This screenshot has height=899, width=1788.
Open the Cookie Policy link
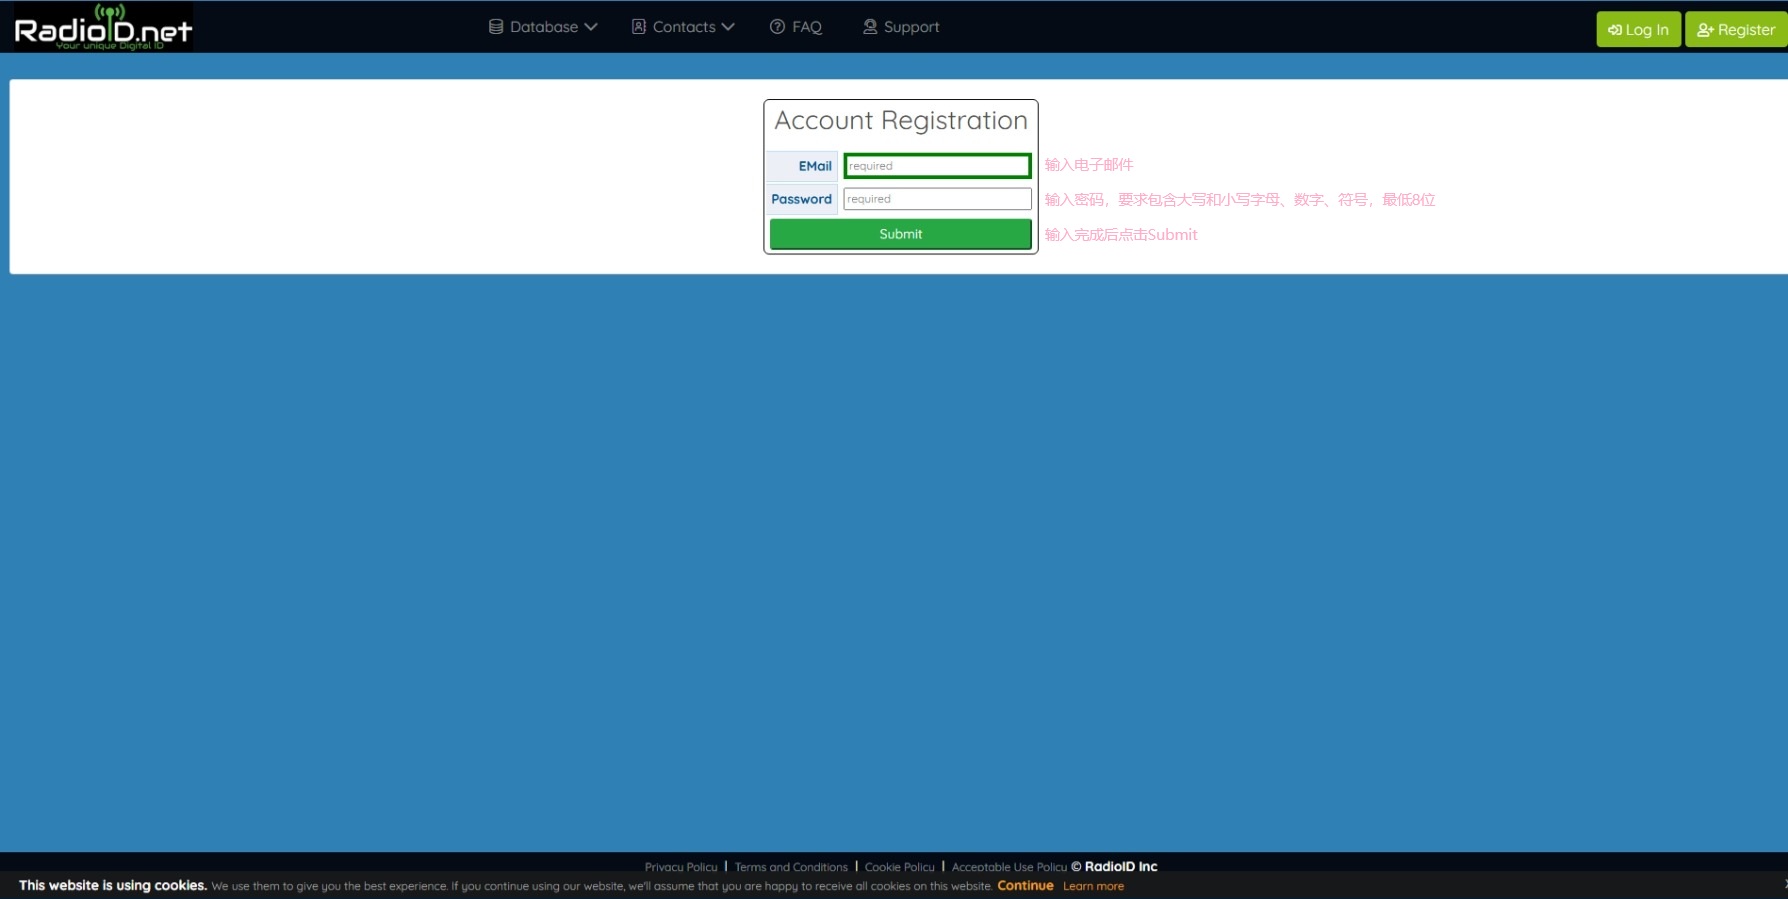pos(899,867)
